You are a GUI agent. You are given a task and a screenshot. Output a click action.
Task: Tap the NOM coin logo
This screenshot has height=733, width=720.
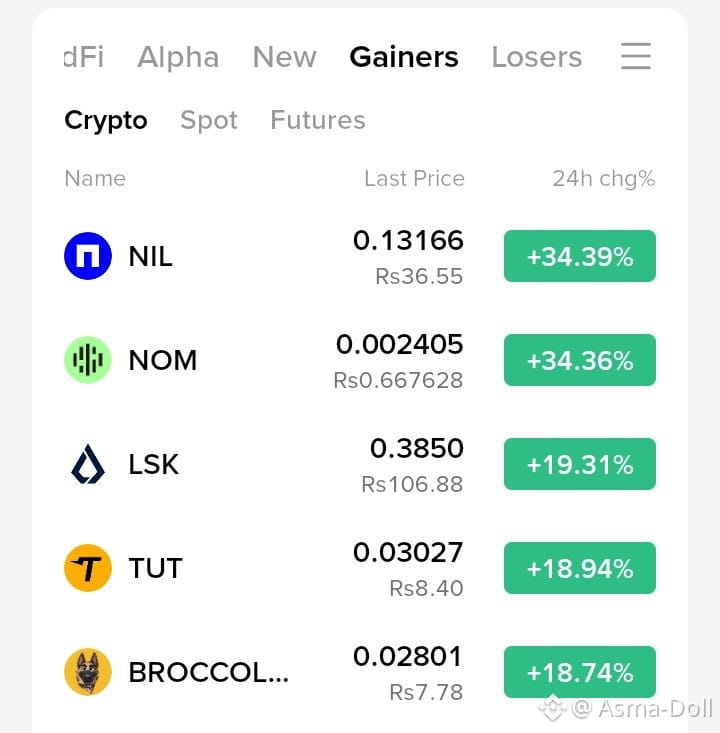(88, 360)
